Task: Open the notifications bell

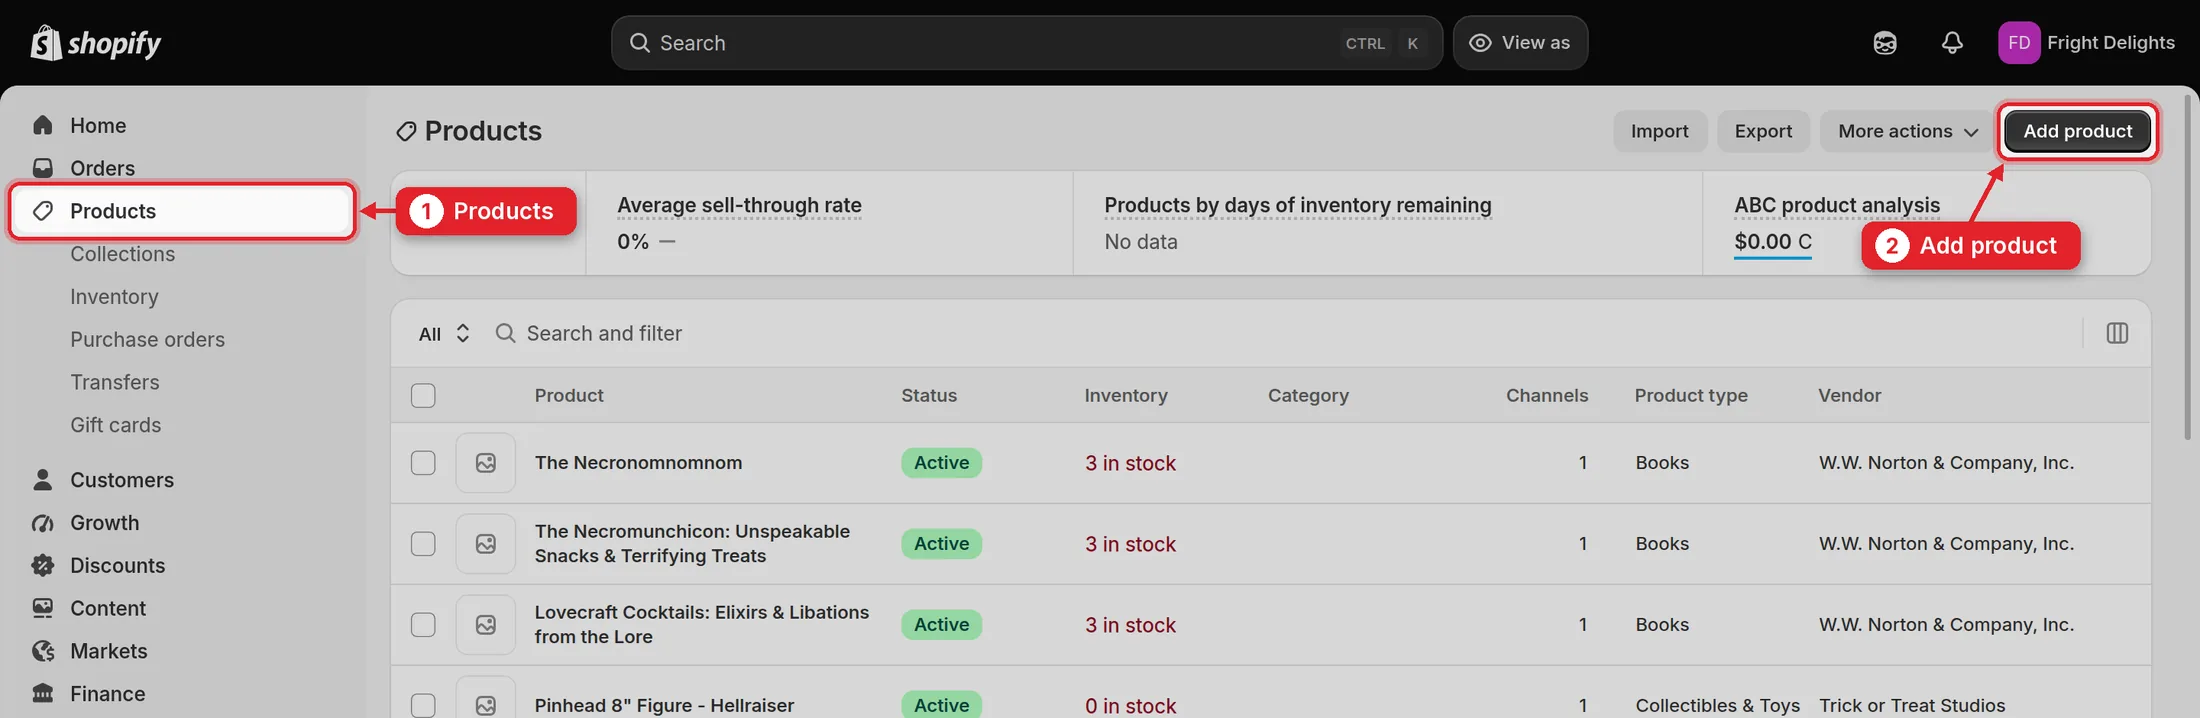Action: pos(1951,43)
